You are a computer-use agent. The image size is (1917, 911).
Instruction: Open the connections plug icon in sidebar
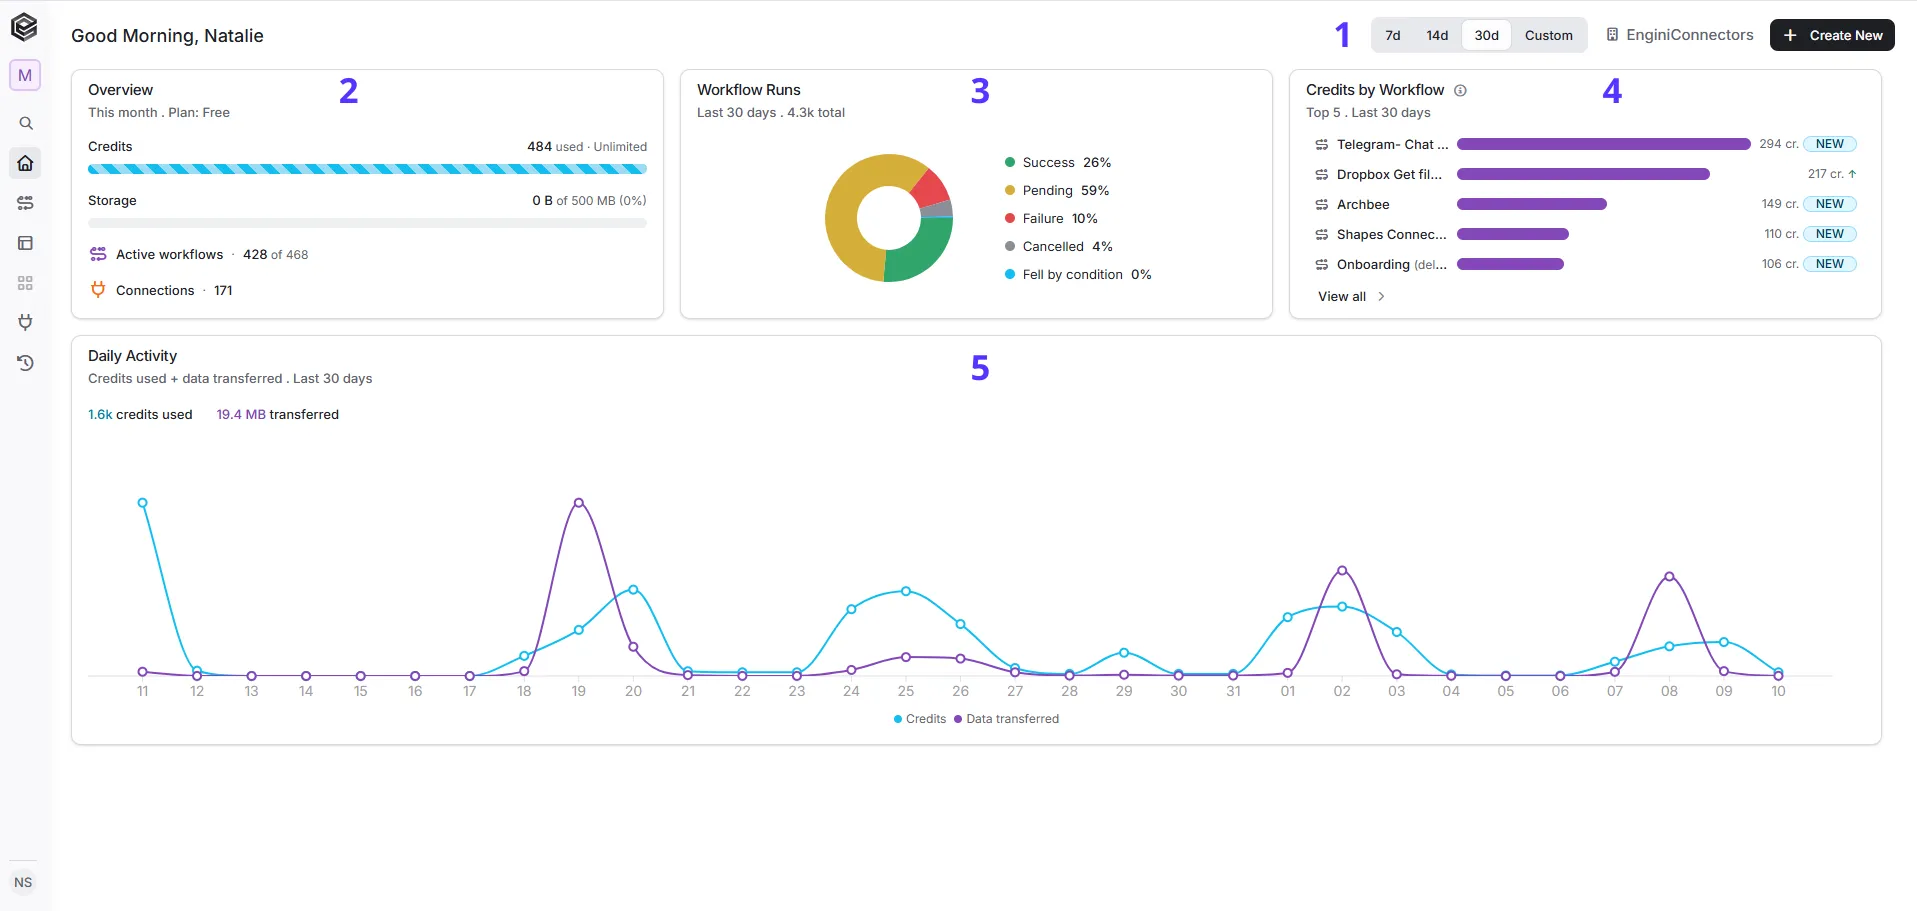pos(26,322)
